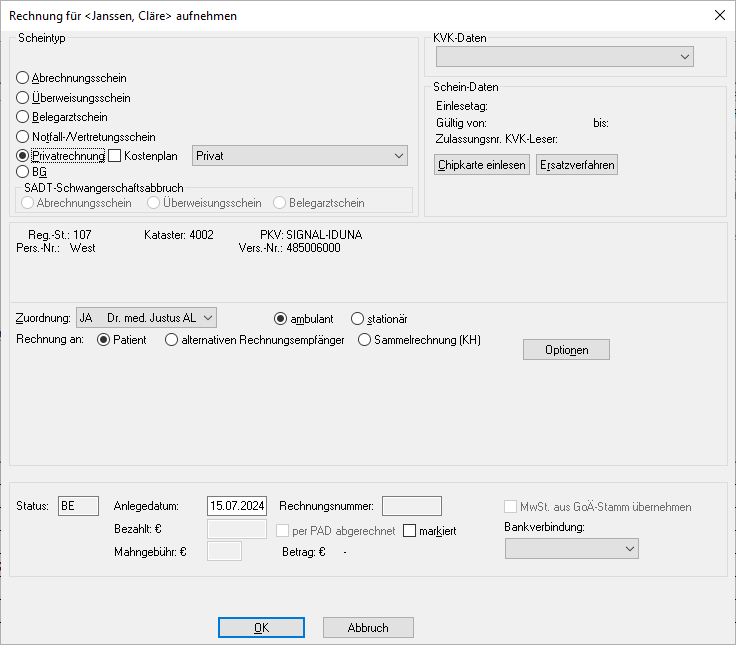The image size is (736, 645).
Task: Select the Abrechnungsschein radio button
Action: pyautogui.click(x=23, y=78)
